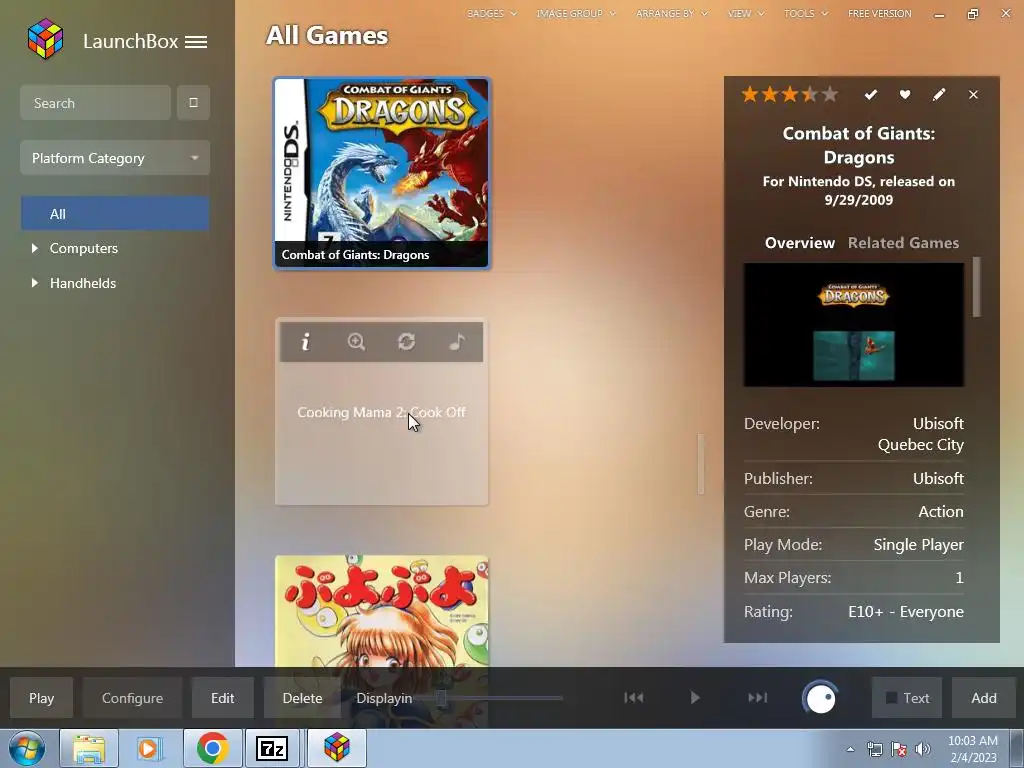Click the image size slider handle
This screenshot has width=1024, height=768.
click(x=442, y=698)
